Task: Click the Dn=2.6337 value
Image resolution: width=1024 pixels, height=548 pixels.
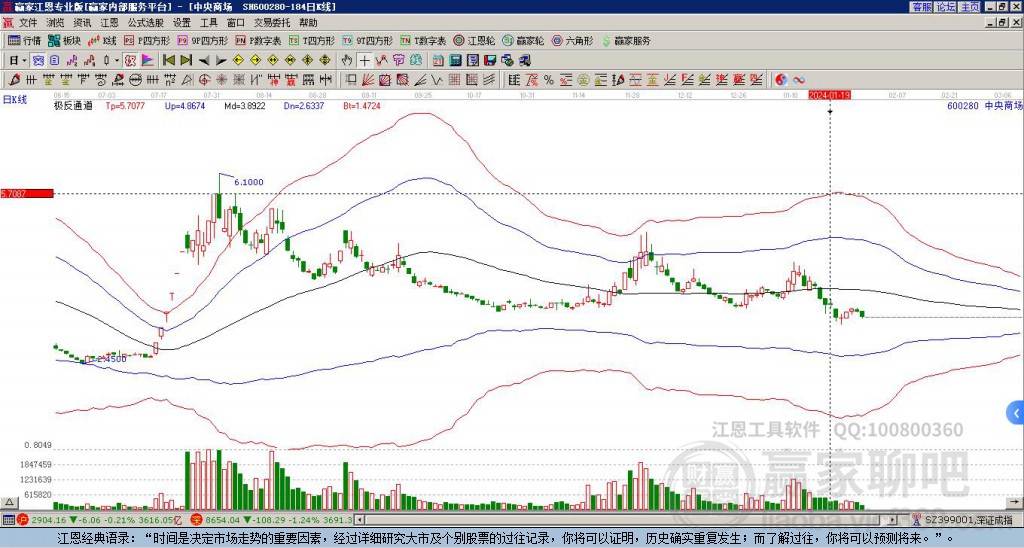Action: click(304, 105)
